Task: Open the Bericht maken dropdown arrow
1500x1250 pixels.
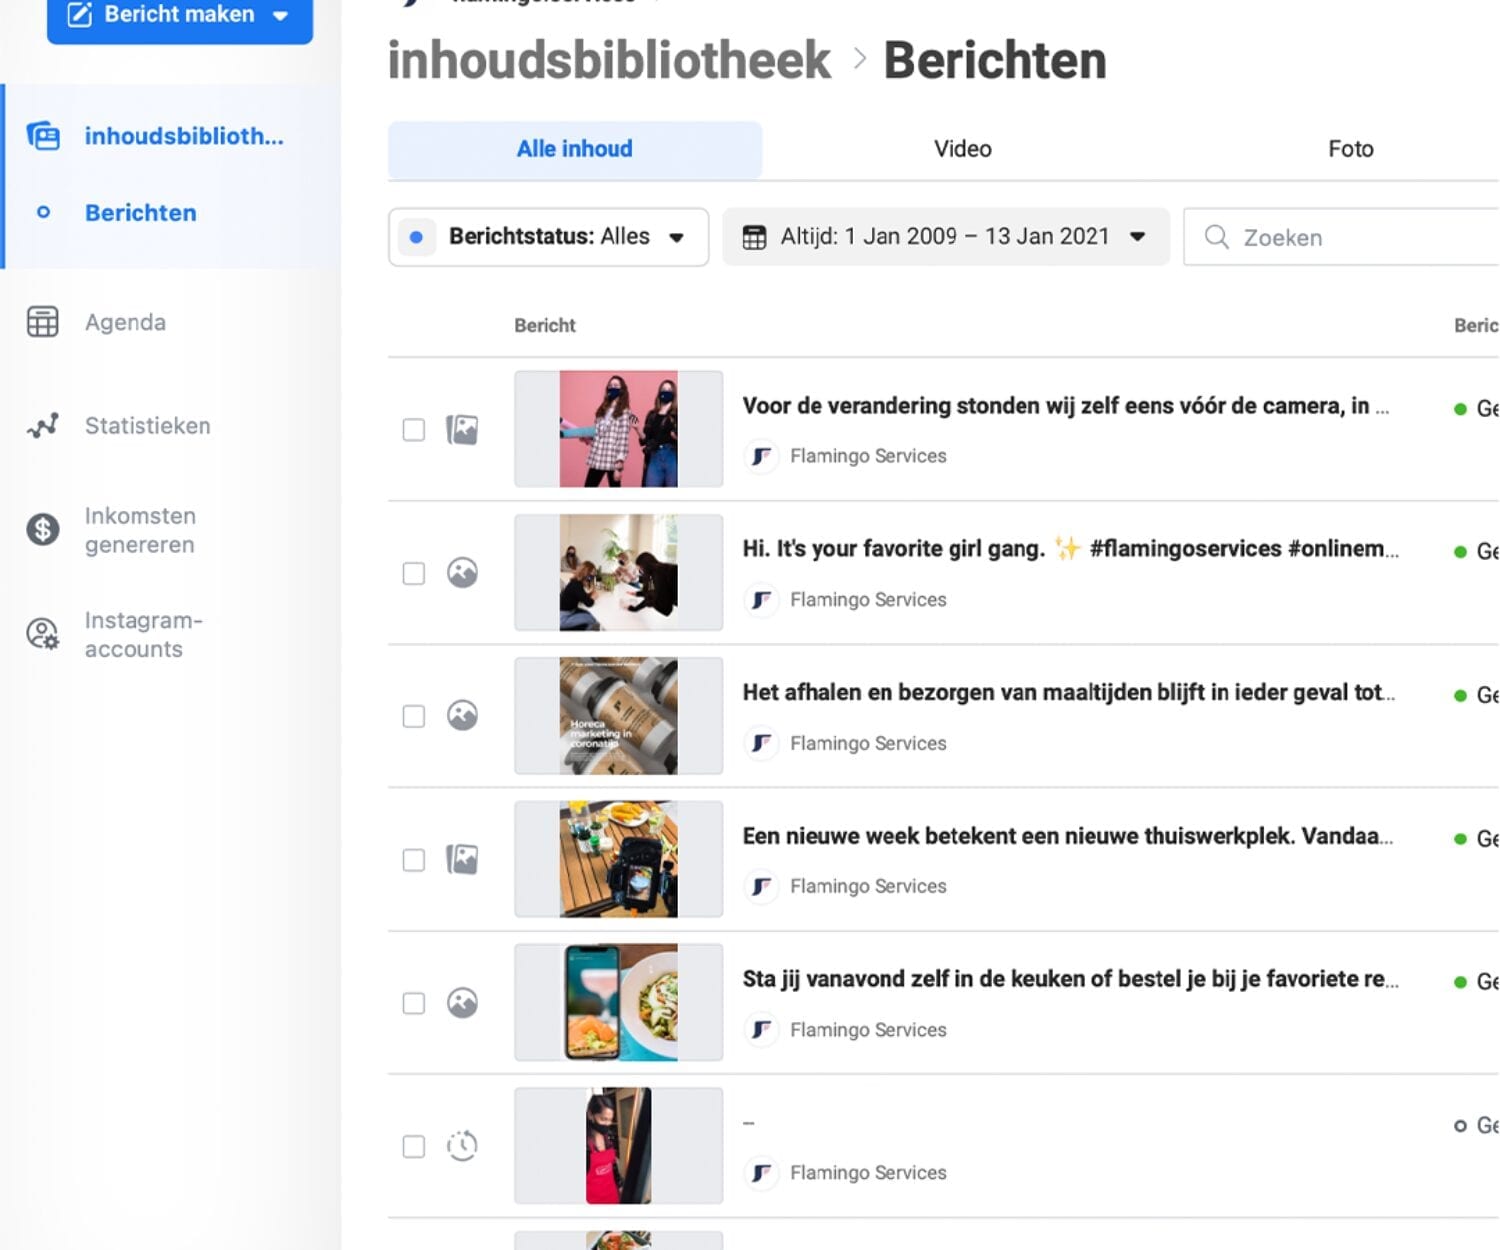Action: pos(281,15)
